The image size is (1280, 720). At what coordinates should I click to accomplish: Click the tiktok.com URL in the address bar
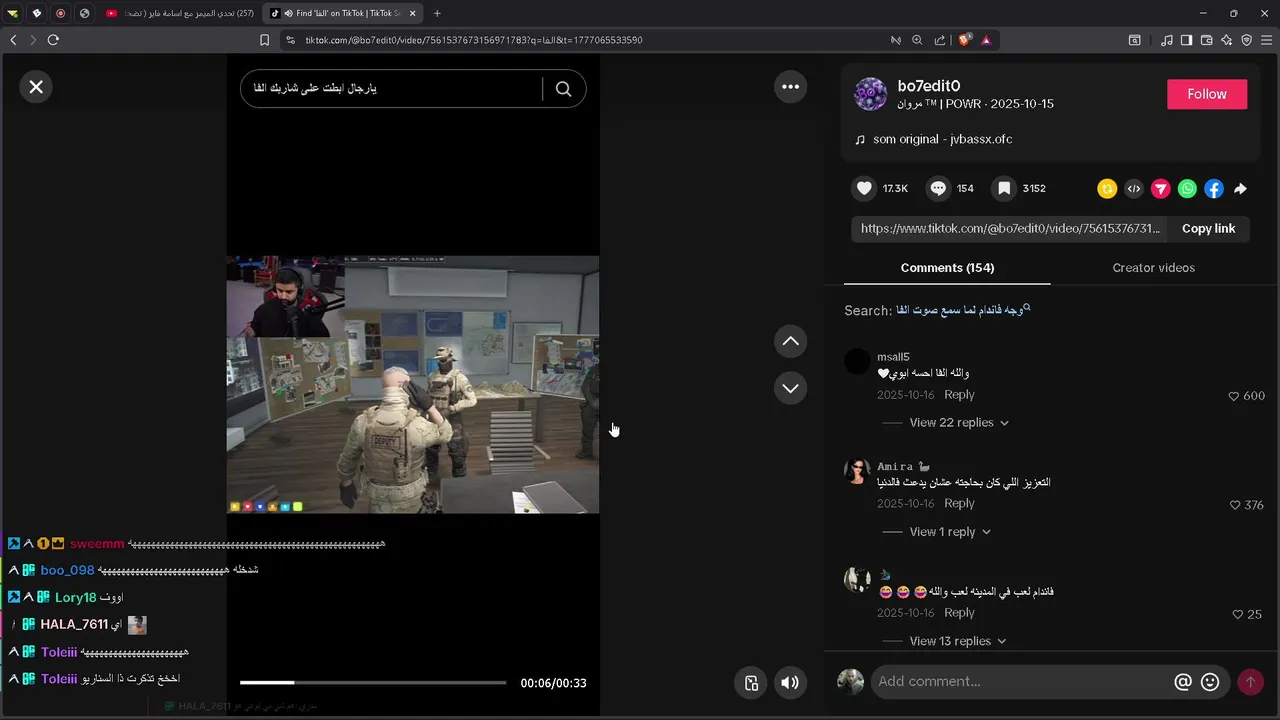pyautogui.click(x=473, y=40)
